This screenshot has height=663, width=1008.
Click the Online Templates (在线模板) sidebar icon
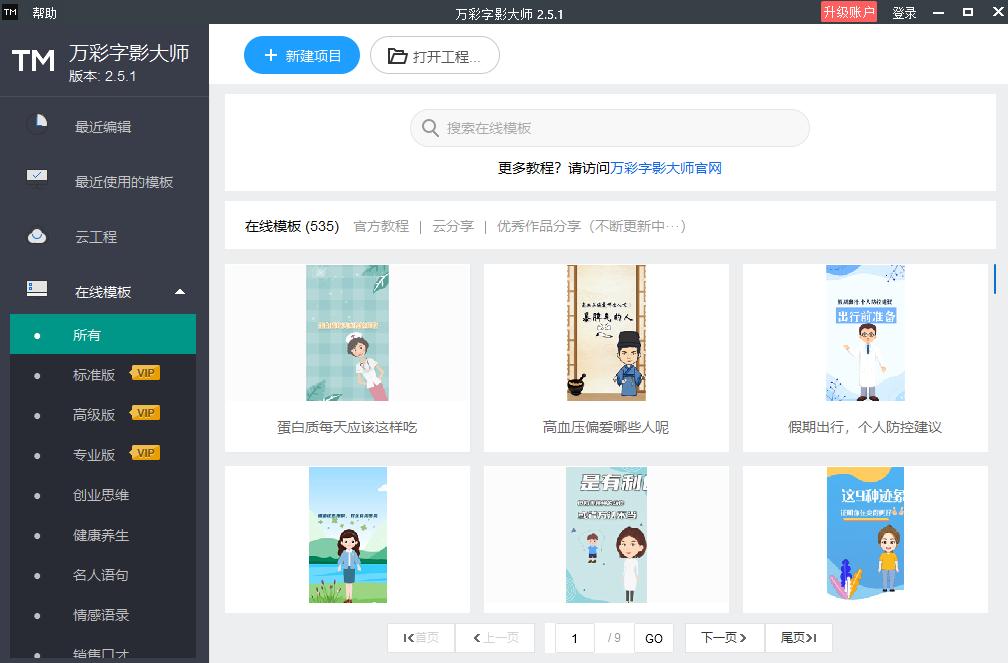(x=37, y=290)
